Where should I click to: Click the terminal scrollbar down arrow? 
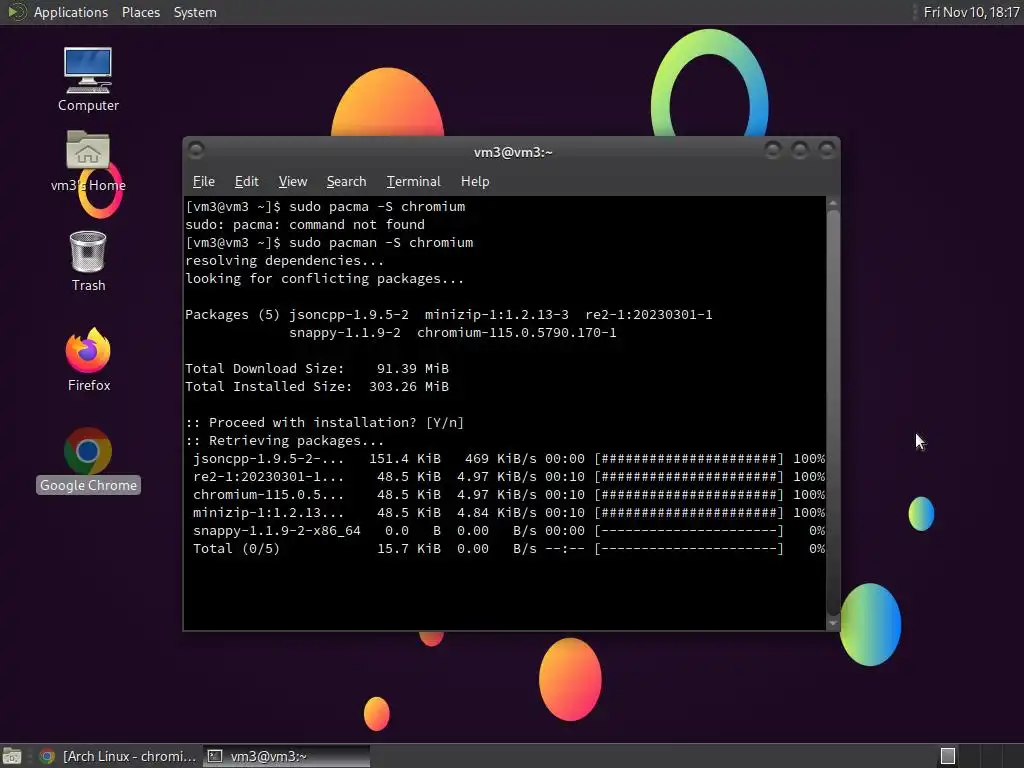[x=833, y=623]
